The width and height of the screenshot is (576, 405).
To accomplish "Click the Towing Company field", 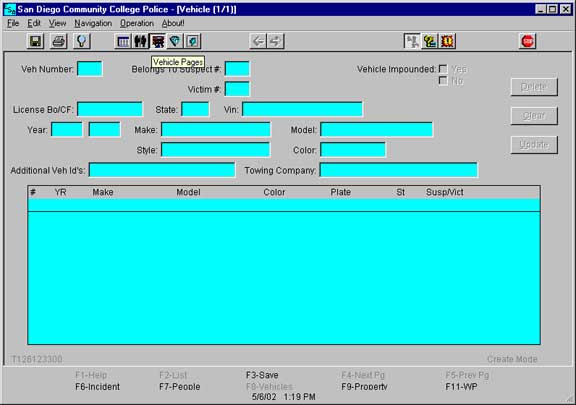I will pos(399,170).
